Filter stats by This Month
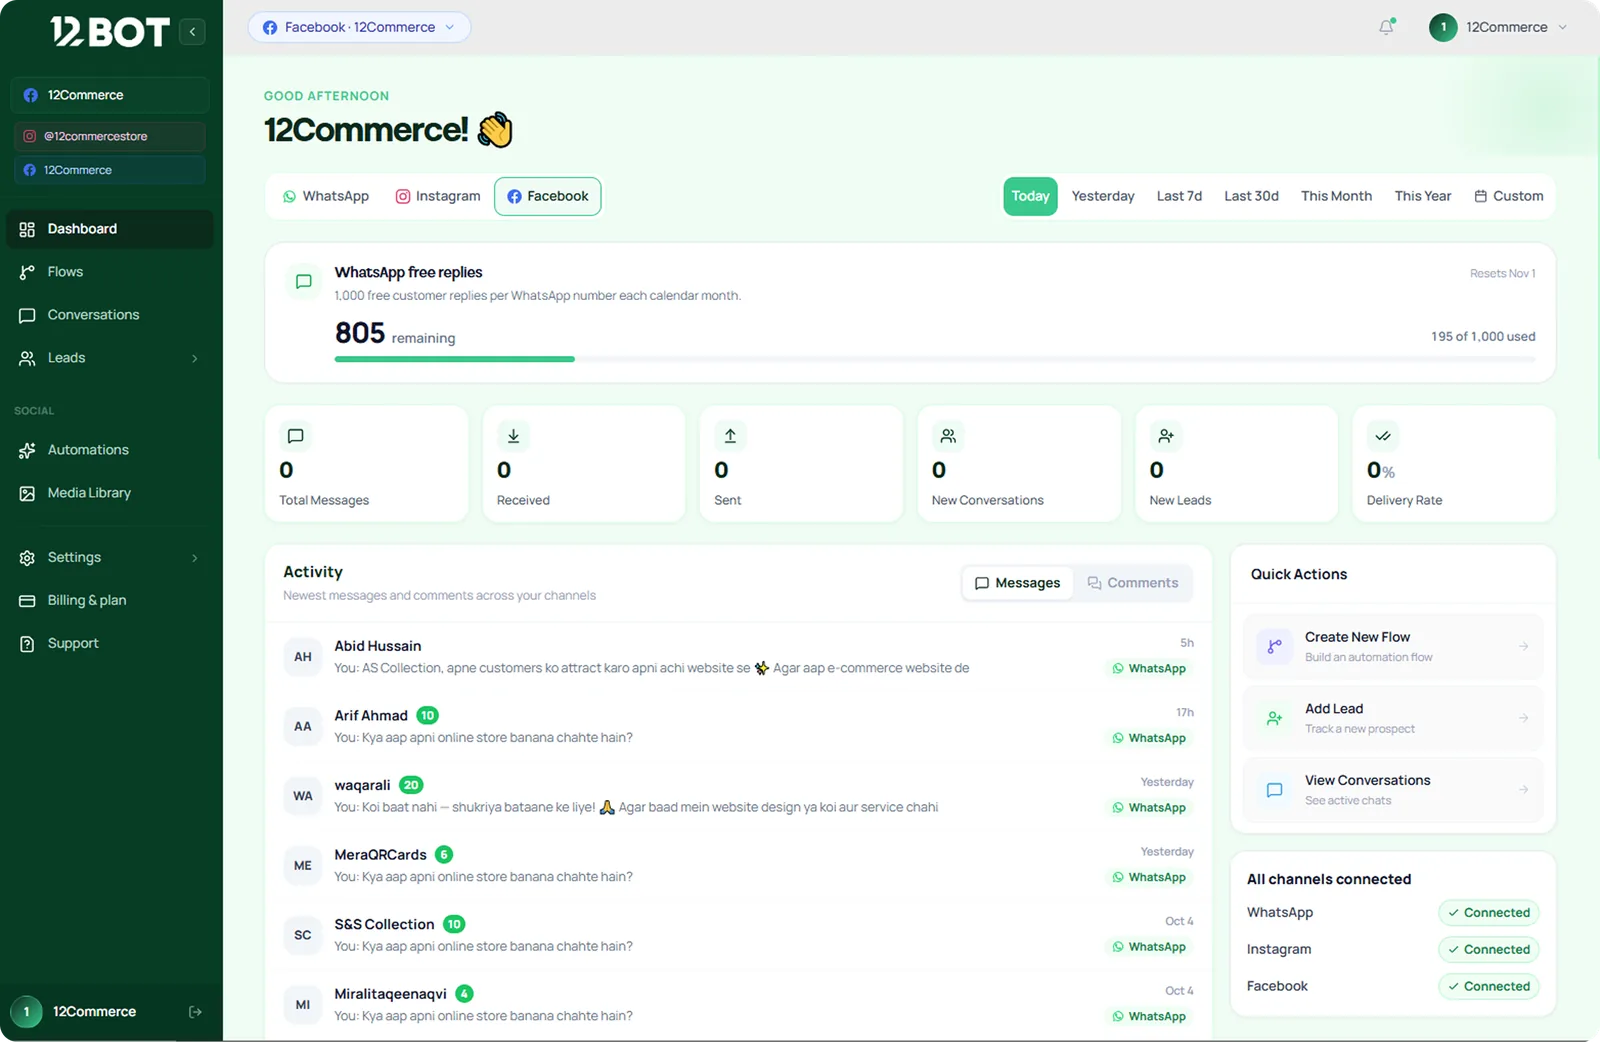 1336,196
